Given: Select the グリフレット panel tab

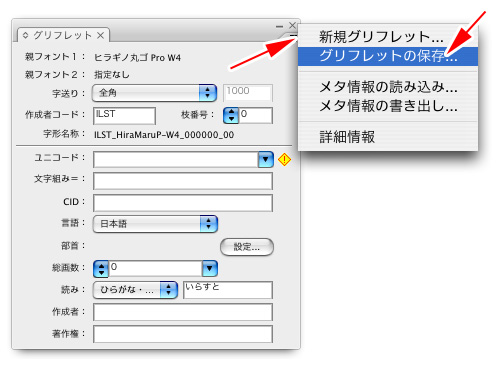Looking at the screenshot, I should [x=62, y=35].
